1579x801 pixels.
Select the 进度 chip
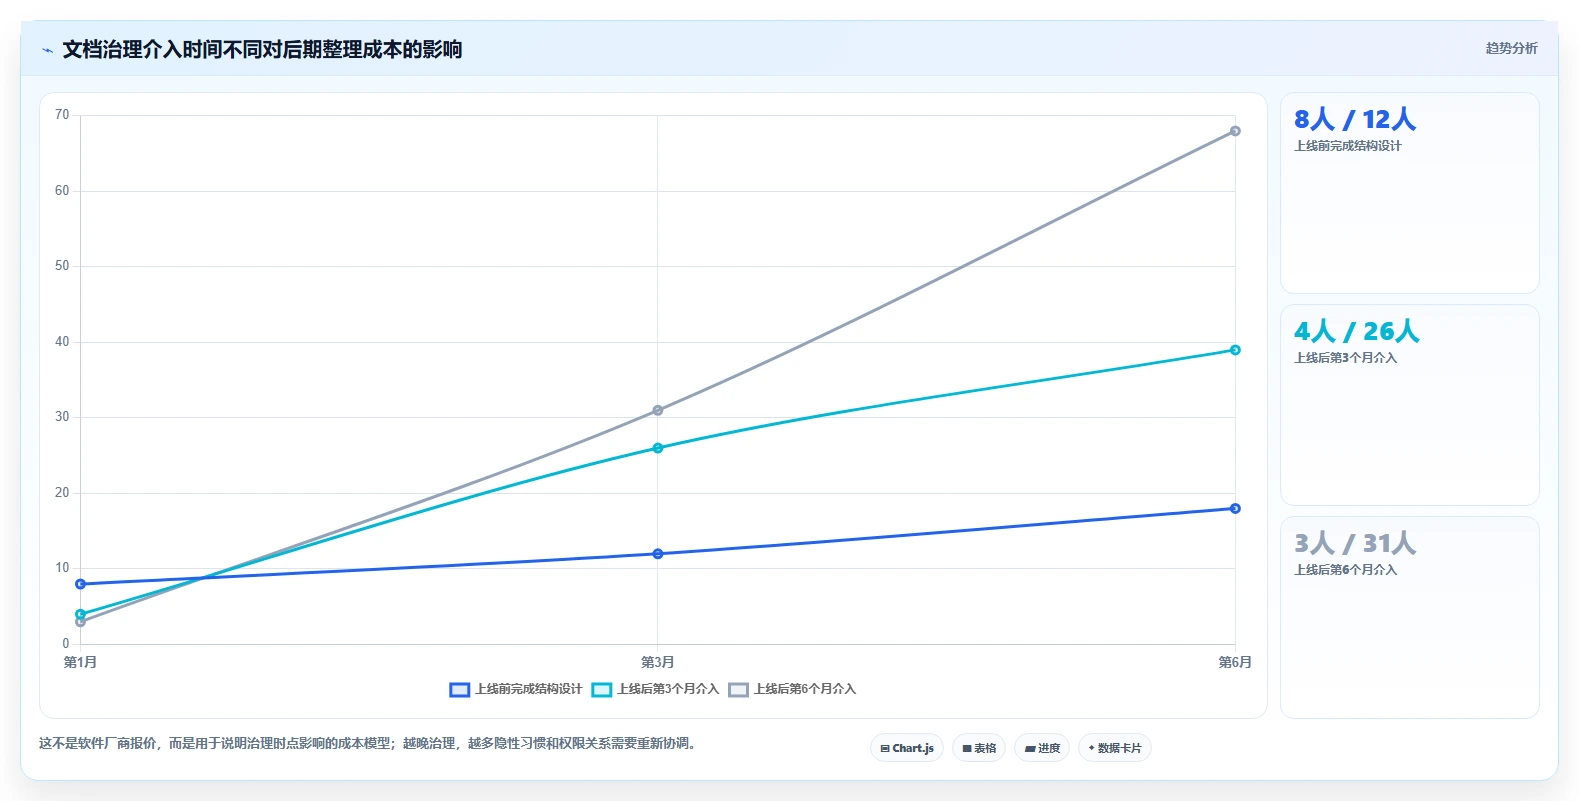1042,748
